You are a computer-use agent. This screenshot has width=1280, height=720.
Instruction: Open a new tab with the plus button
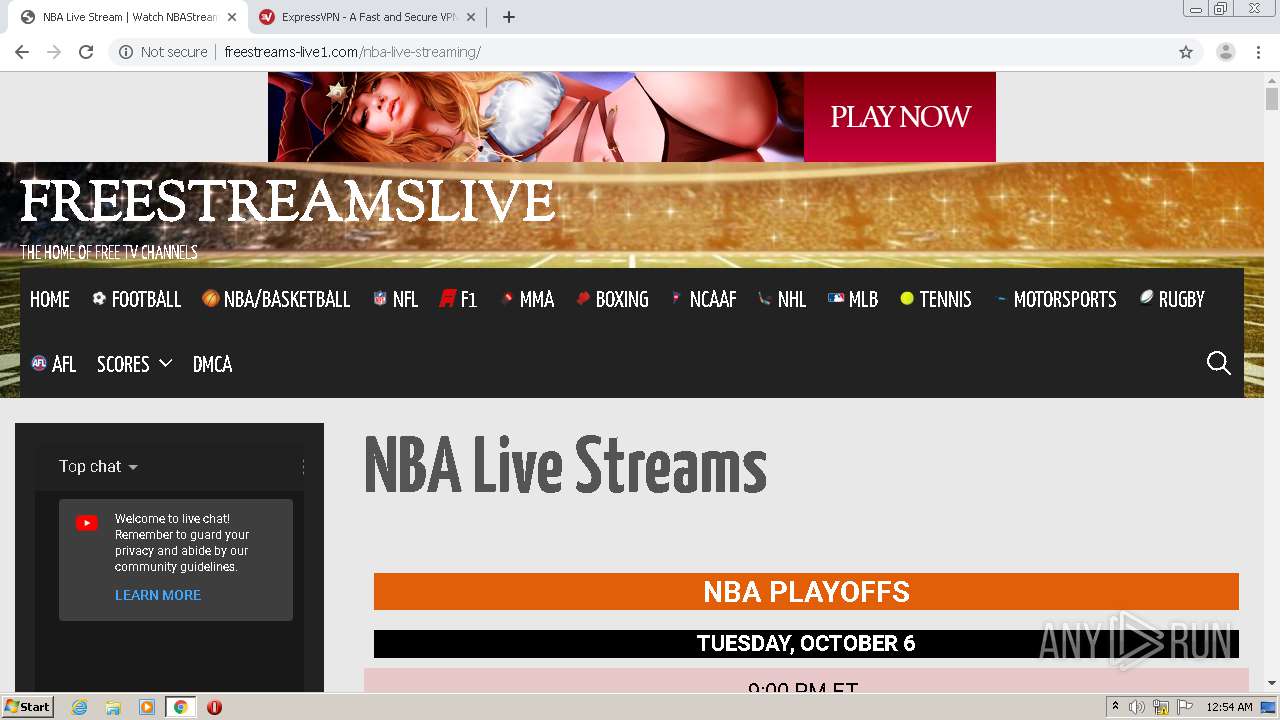[508, 17]
